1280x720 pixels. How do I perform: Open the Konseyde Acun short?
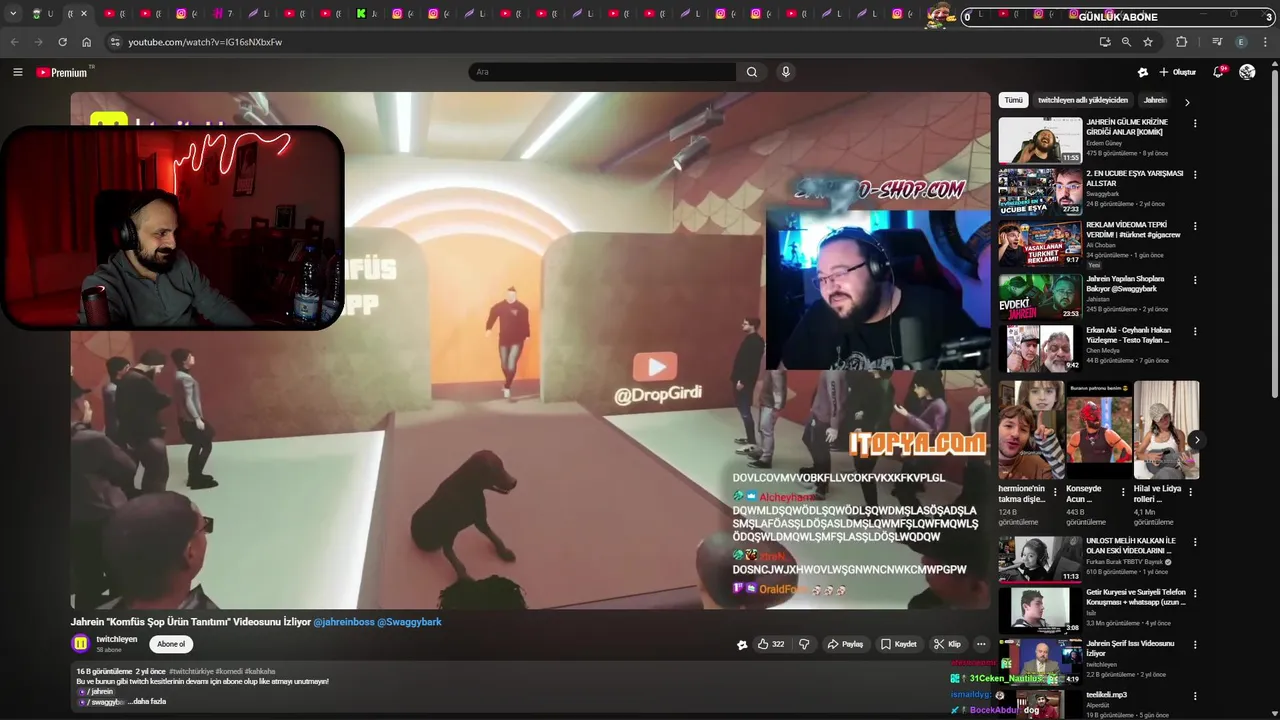[1098, 430]
